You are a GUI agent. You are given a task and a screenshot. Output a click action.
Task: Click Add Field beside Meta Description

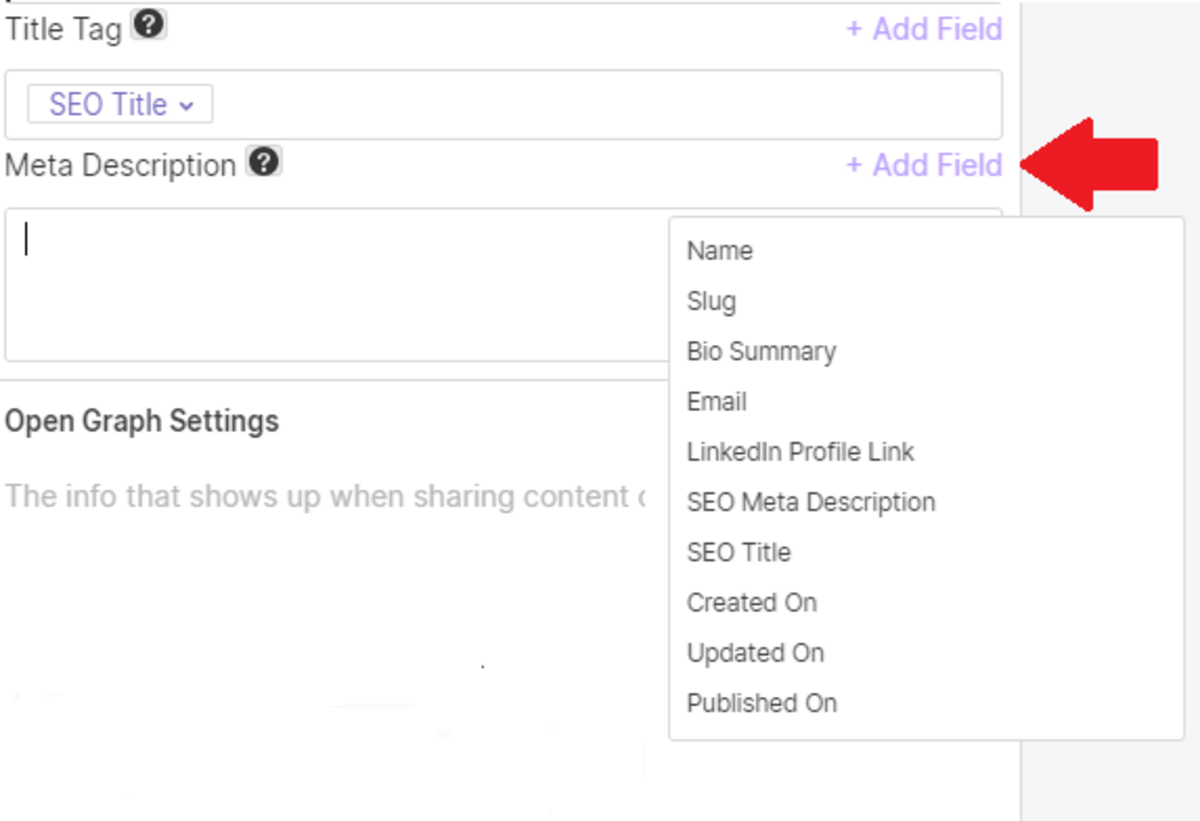click(922, 165)
